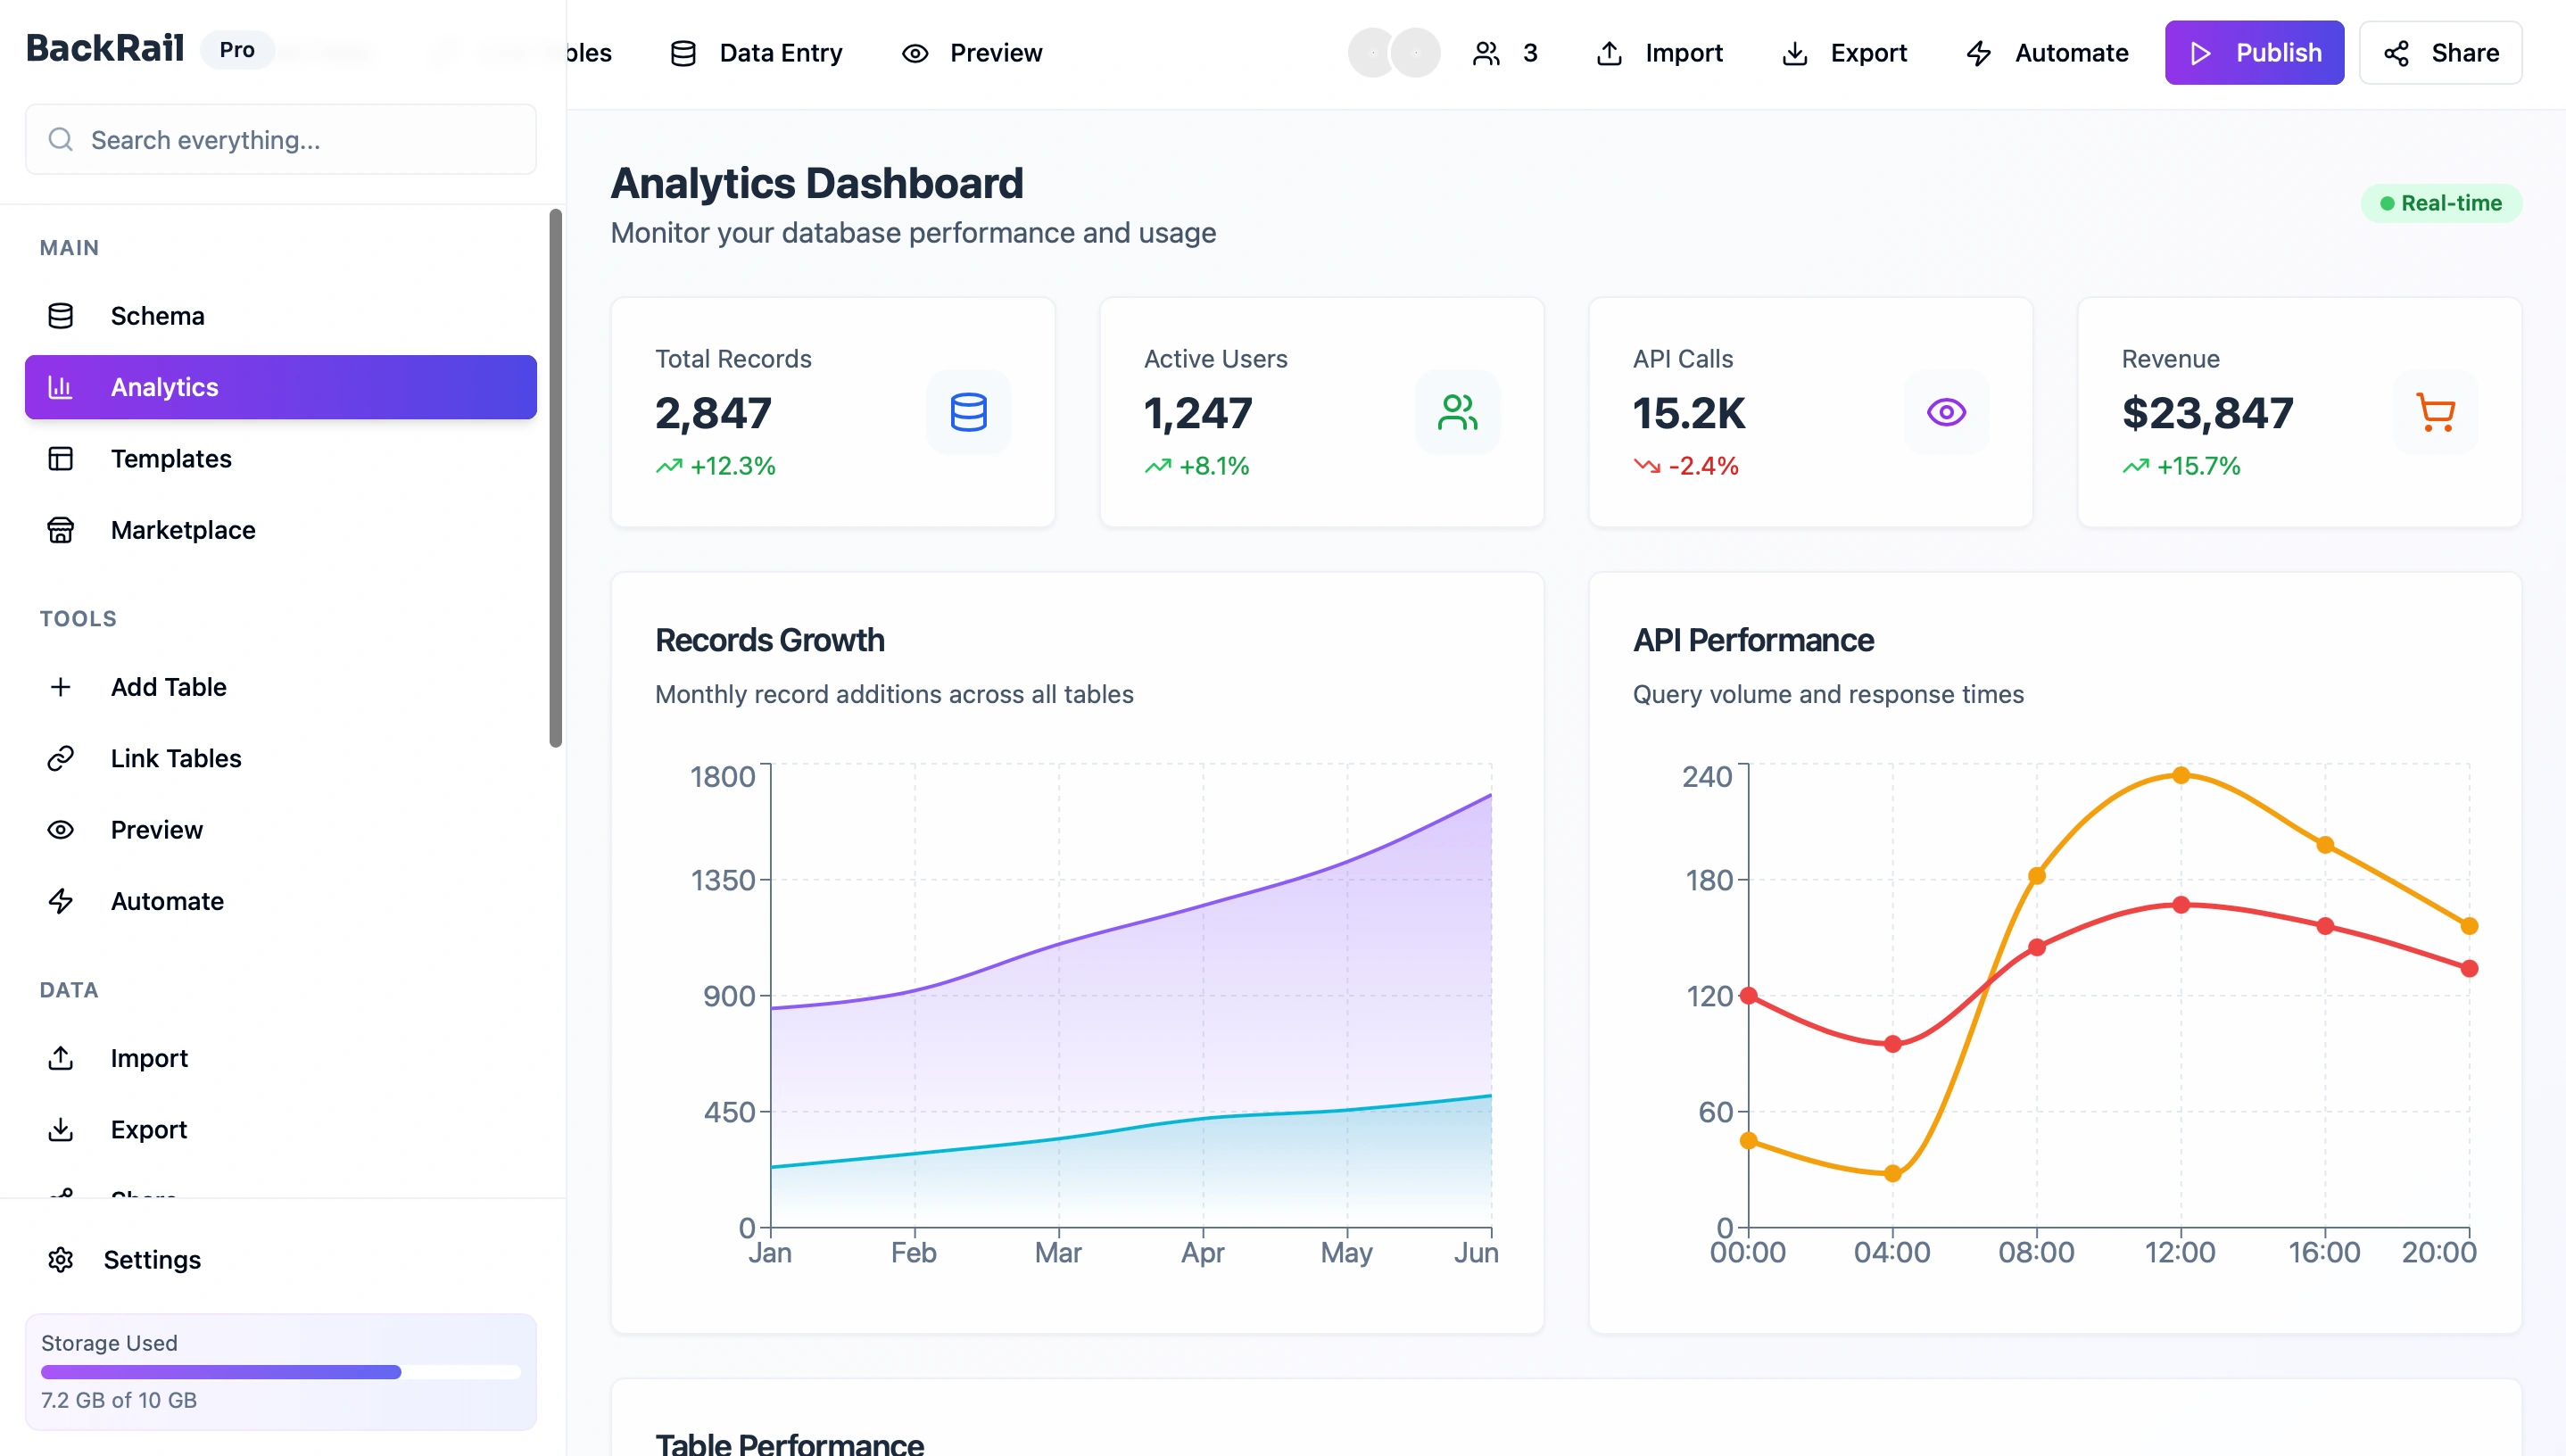This screenshot has height=1456, width=2566.
Task: Select the Analytics sidebar item
Action: pyautogui.click(x=280, y=387)
